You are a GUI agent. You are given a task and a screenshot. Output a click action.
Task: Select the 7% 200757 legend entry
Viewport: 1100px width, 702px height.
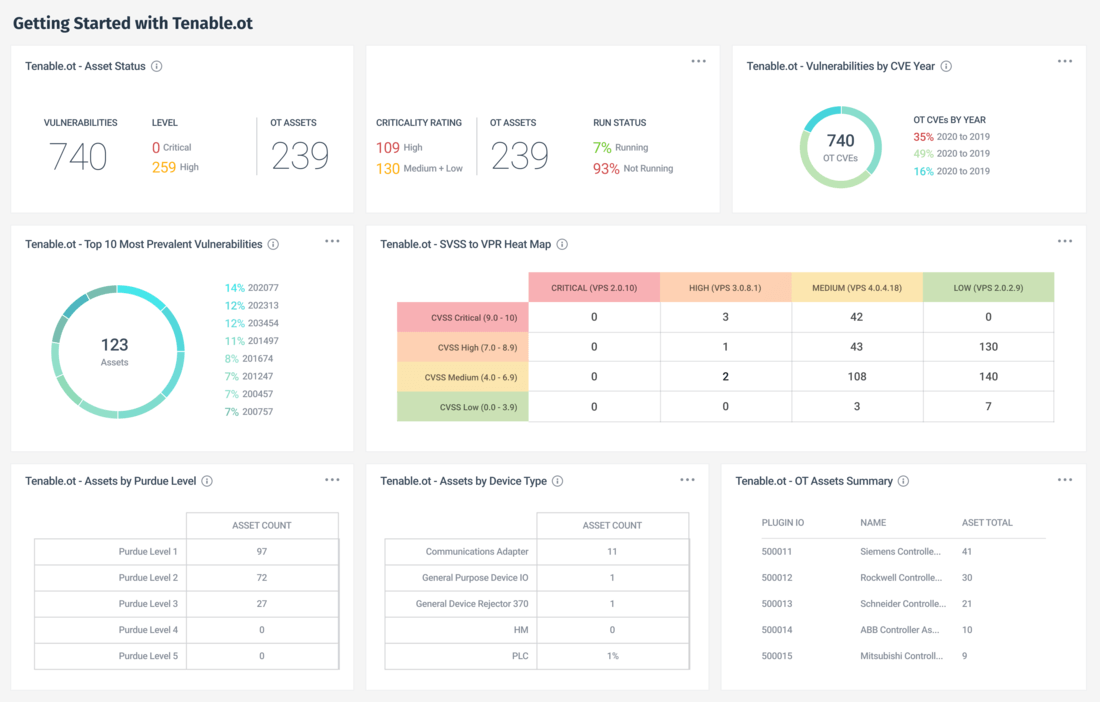point(249,412)
